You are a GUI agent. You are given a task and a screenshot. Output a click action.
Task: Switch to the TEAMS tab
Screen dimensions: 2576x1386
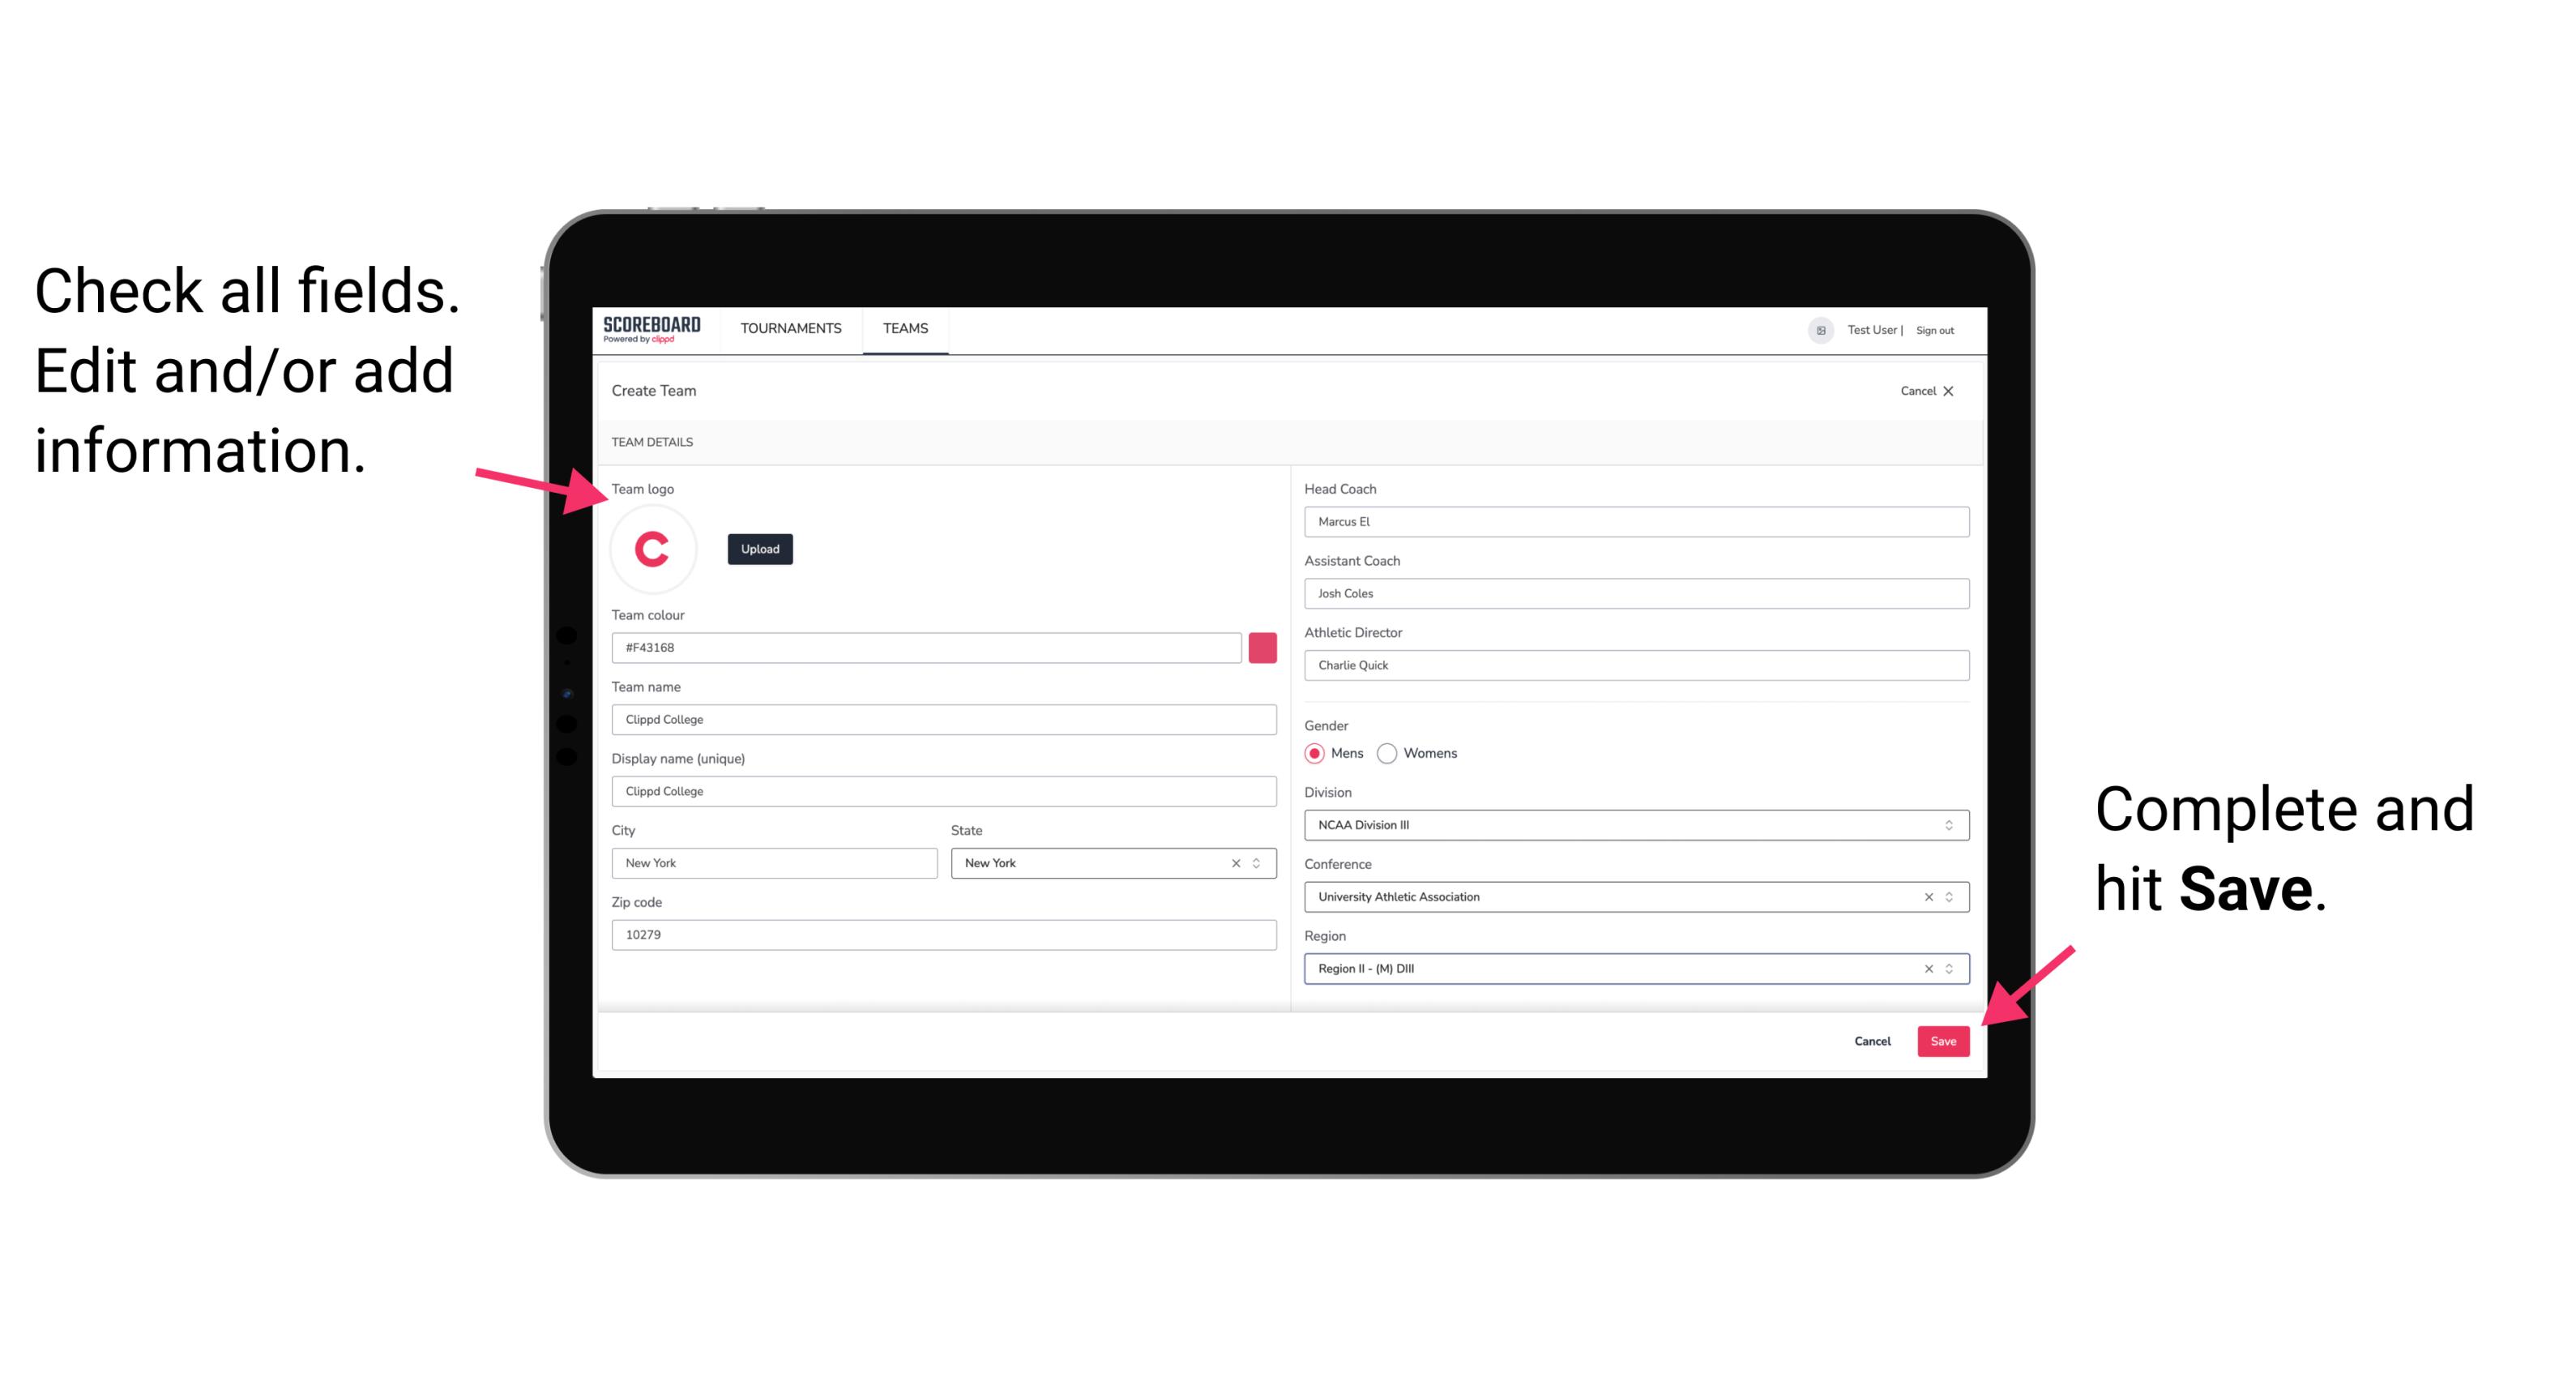(904, 329)
